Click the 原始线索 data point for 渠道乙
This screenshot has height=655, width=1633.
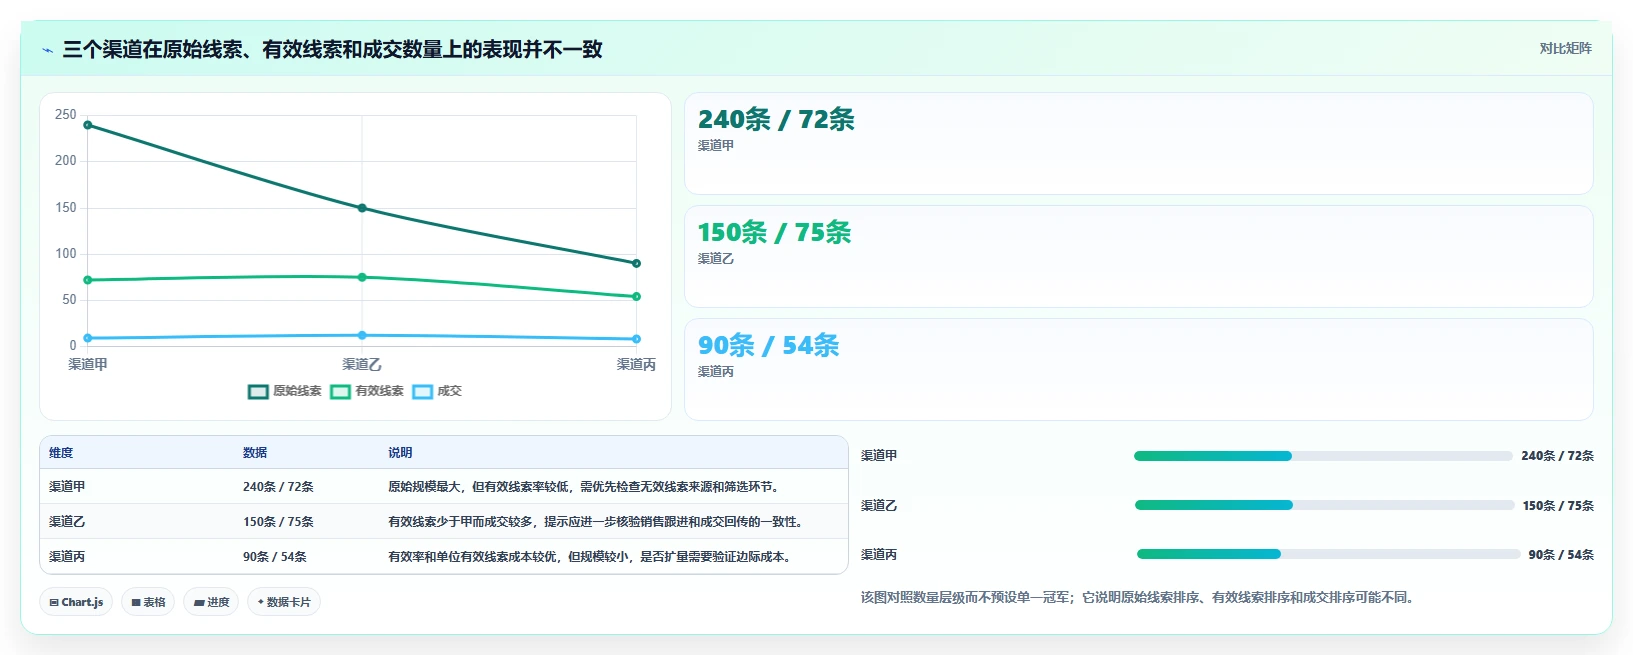pos(362,208)
